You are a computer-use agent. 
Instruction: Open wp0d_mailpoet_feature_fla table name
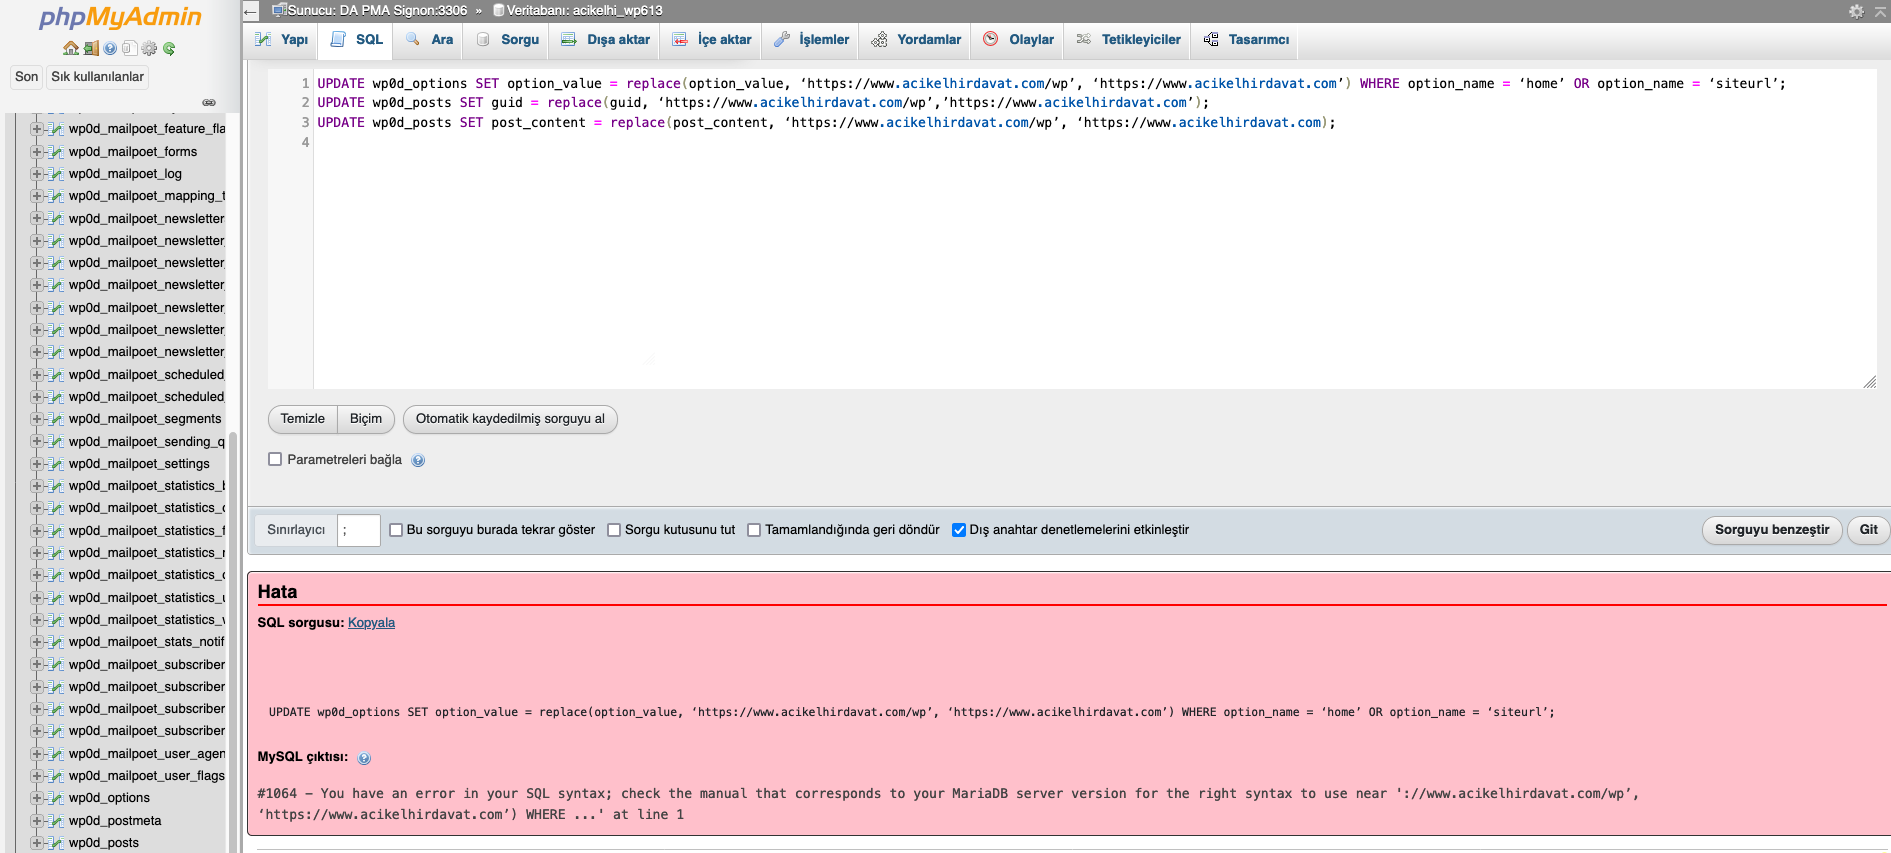click(147, 129)
